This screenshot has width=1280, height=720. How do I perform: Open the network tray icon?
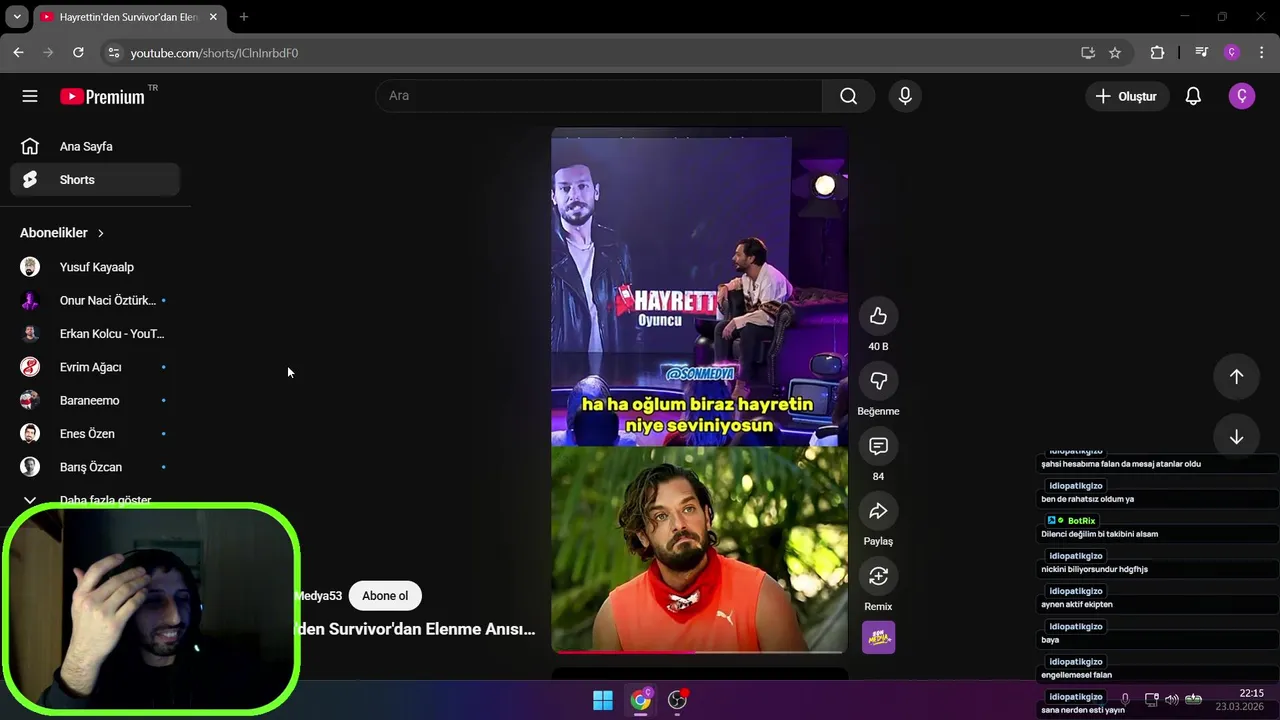click(1151, 699)
